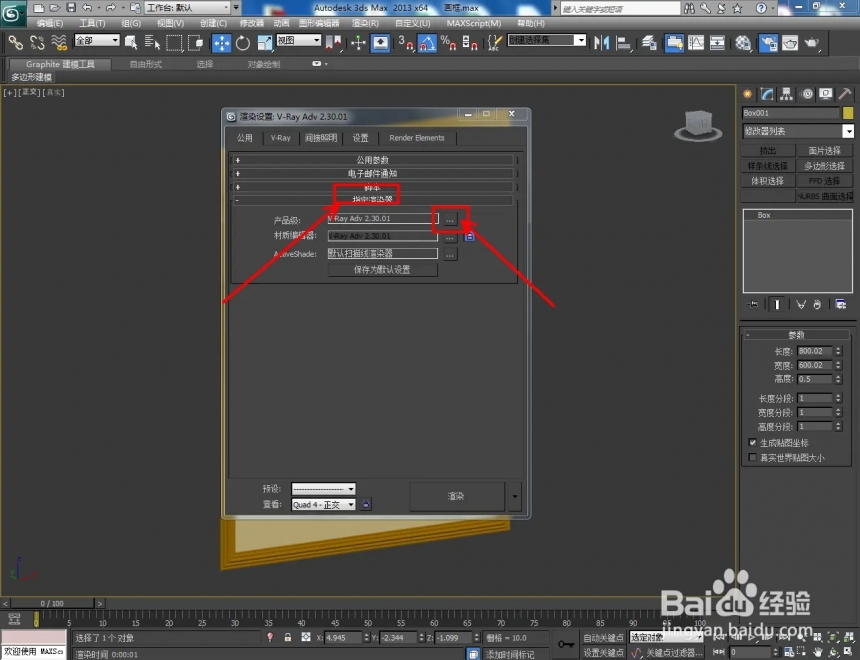Click the 0 / 100 time slider
This screenshot has width=860, height=660.
[x=52, y=603]
